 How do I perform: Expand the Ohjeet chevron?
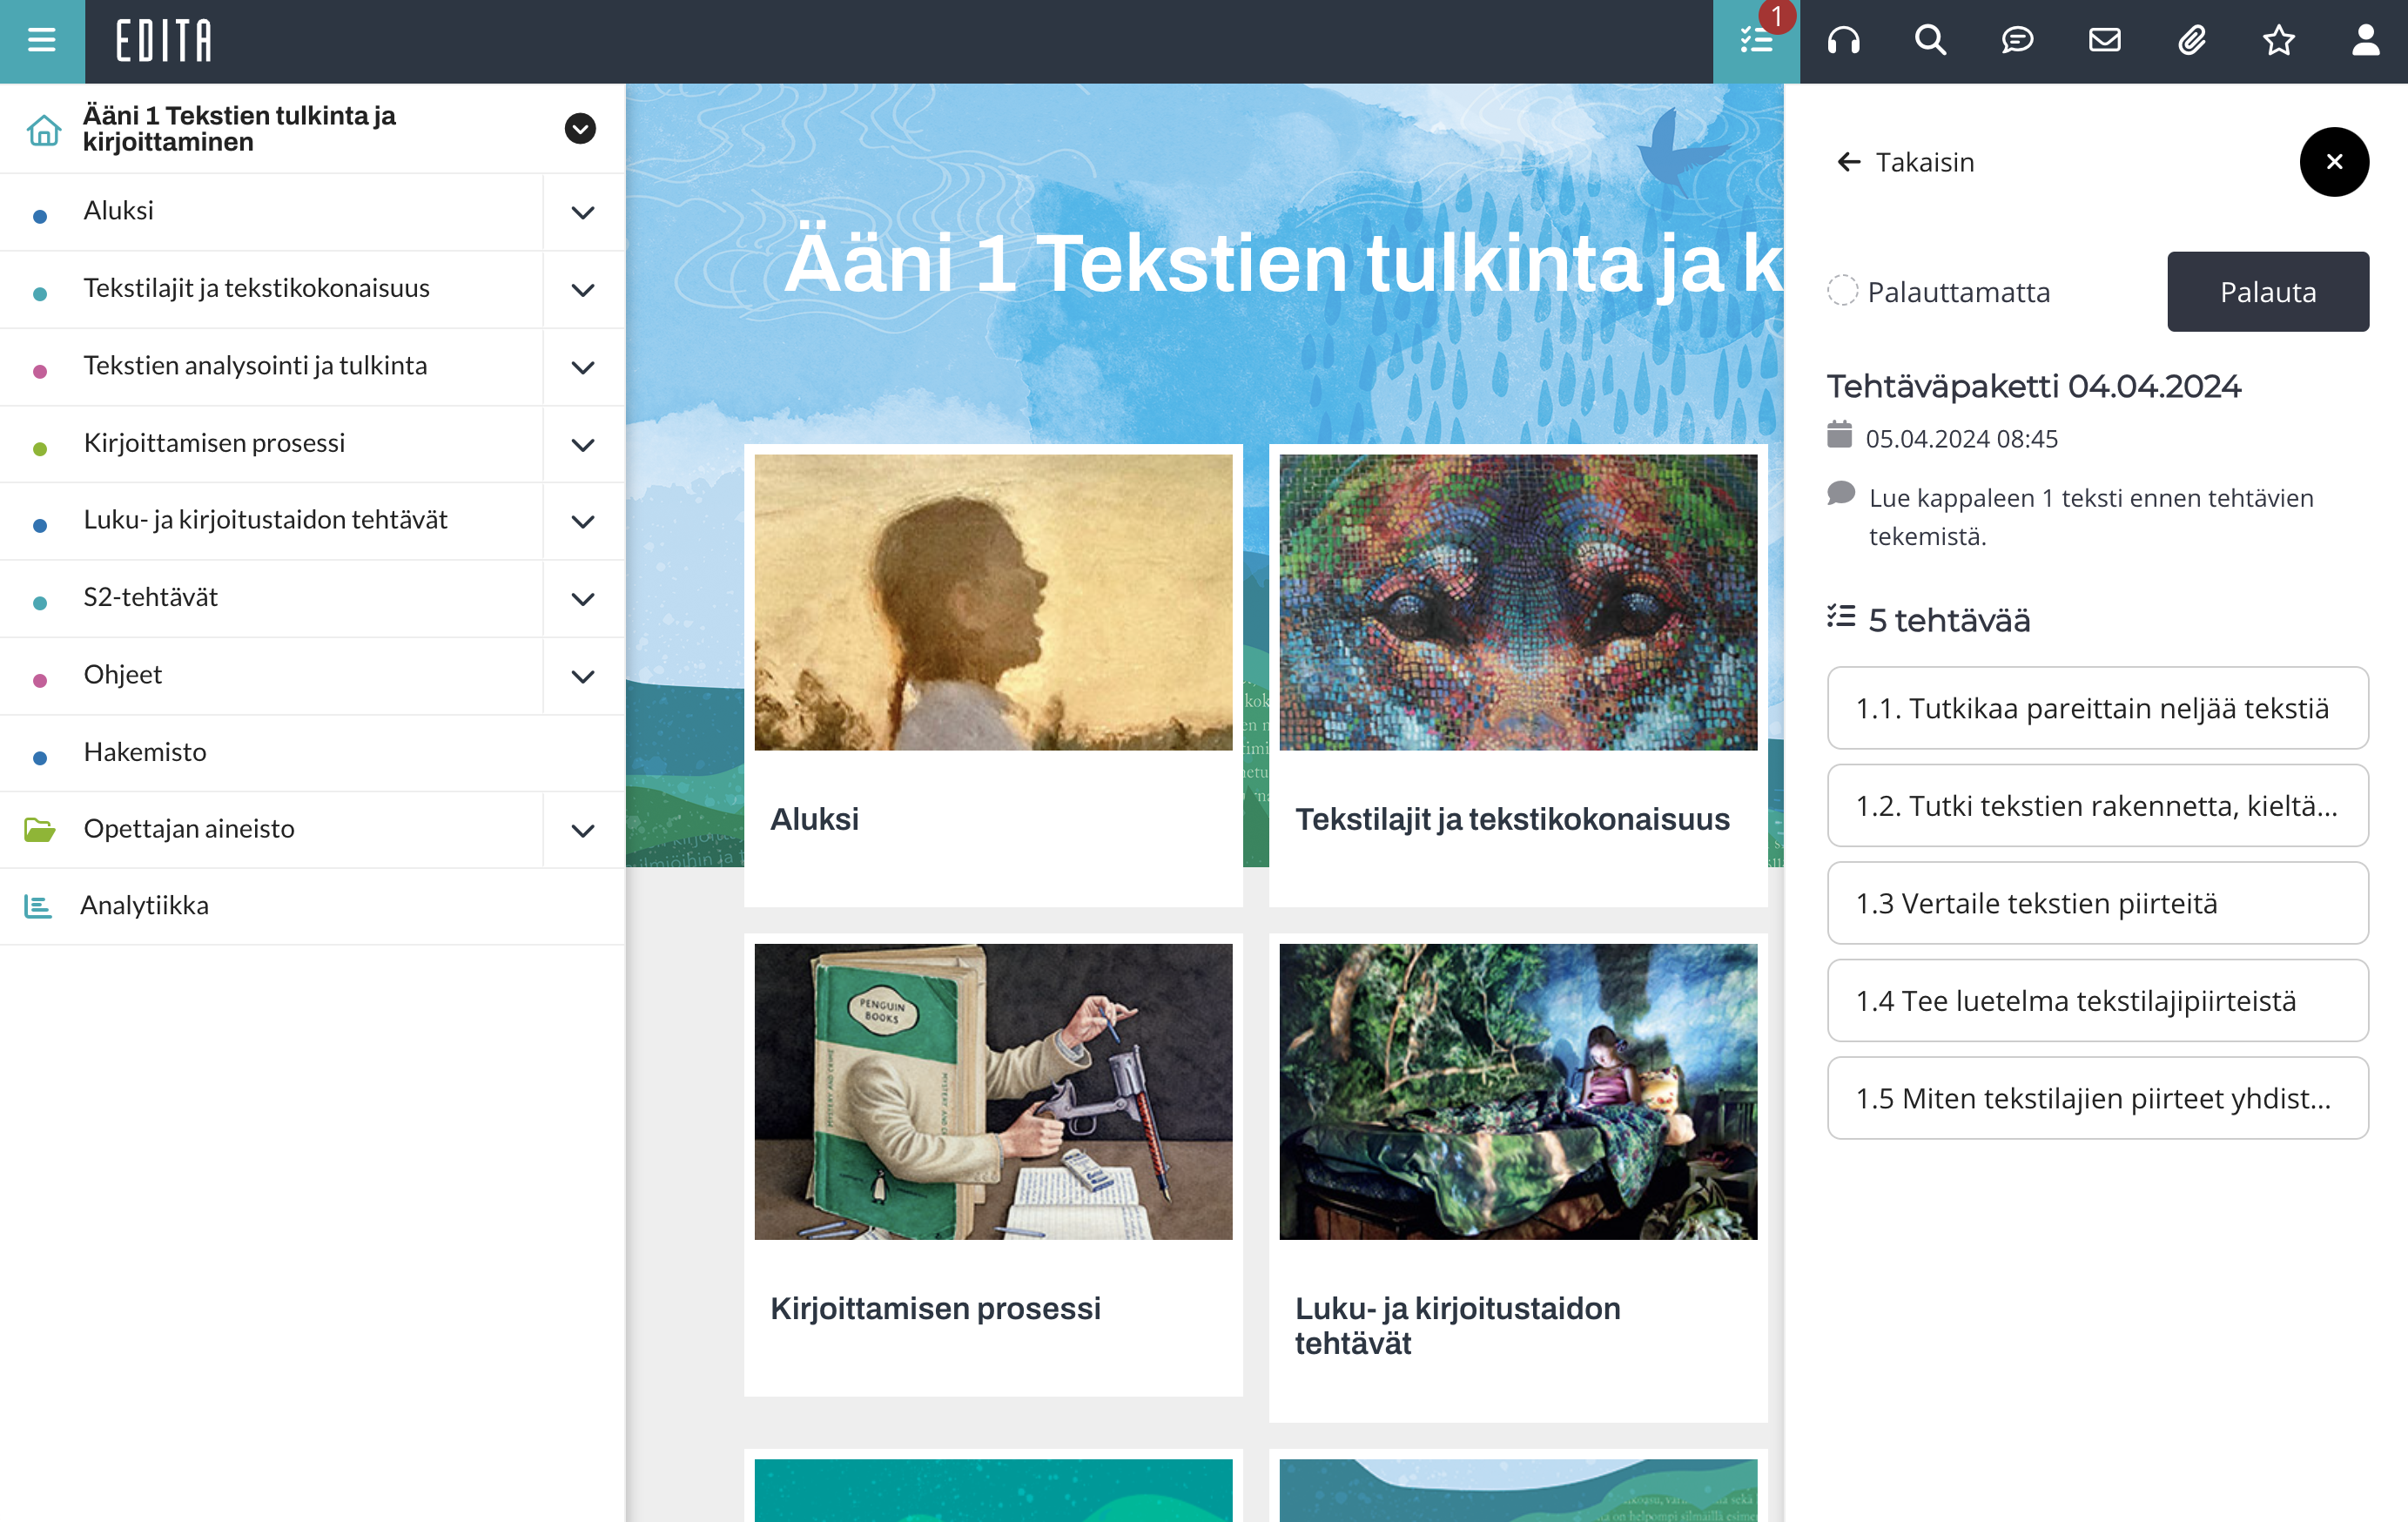point(583,676)
